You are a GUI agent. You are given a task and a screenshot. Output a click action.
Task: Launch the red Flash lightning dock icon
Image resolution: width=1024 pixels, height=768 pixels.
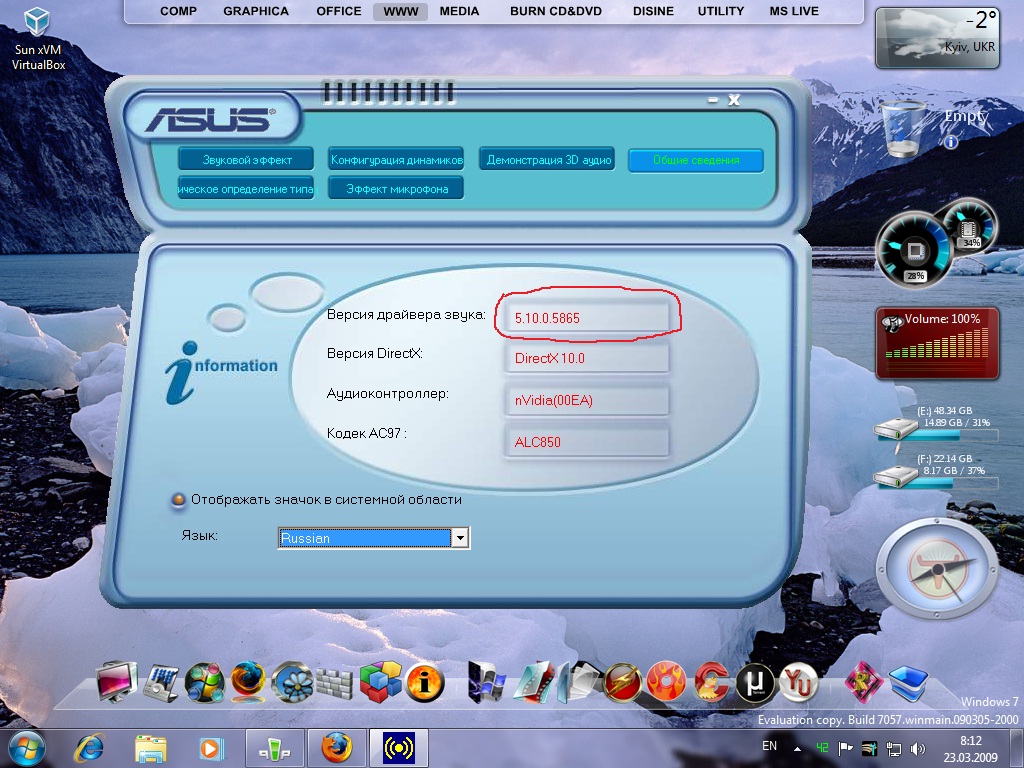[x=622, y=682]
